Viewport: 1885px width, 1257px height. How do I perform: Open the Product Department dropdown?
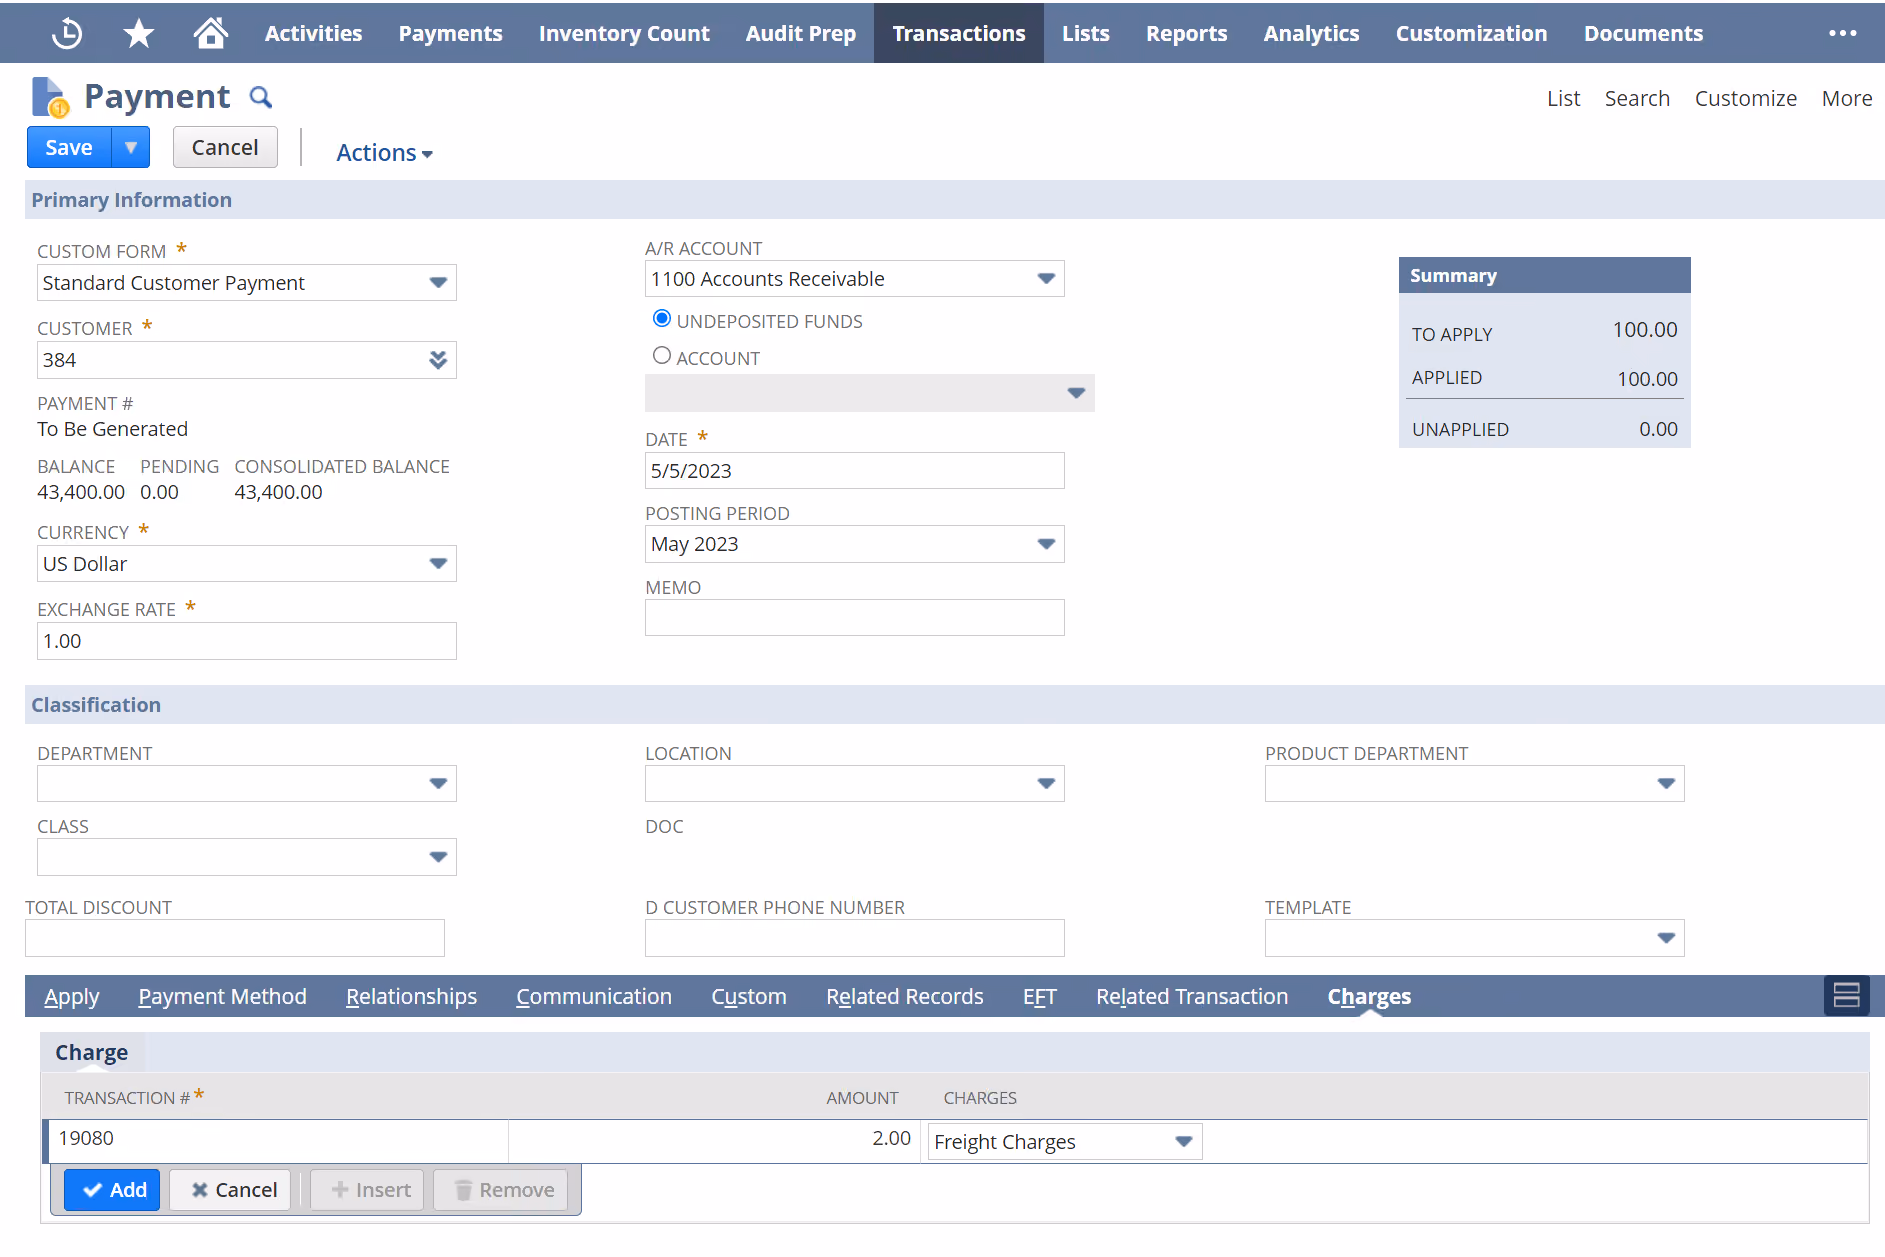tap(1666, 784)
